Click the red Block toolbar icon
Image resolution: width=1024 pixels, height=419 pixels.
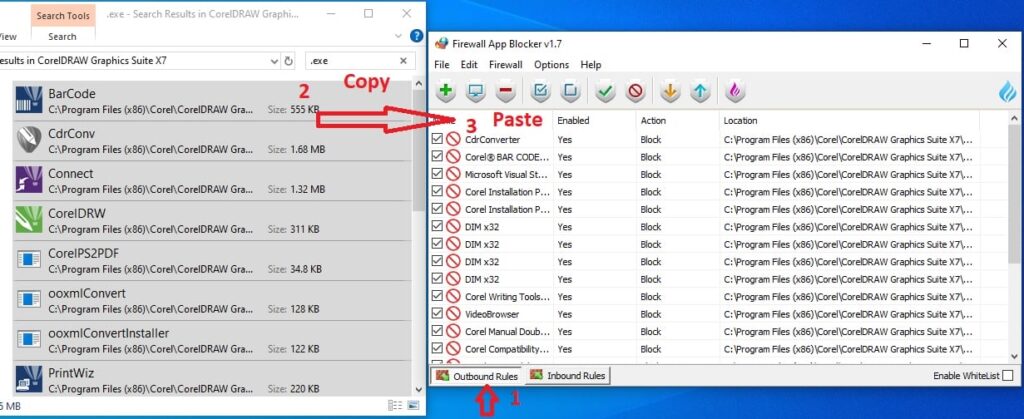tap(635, 91)
